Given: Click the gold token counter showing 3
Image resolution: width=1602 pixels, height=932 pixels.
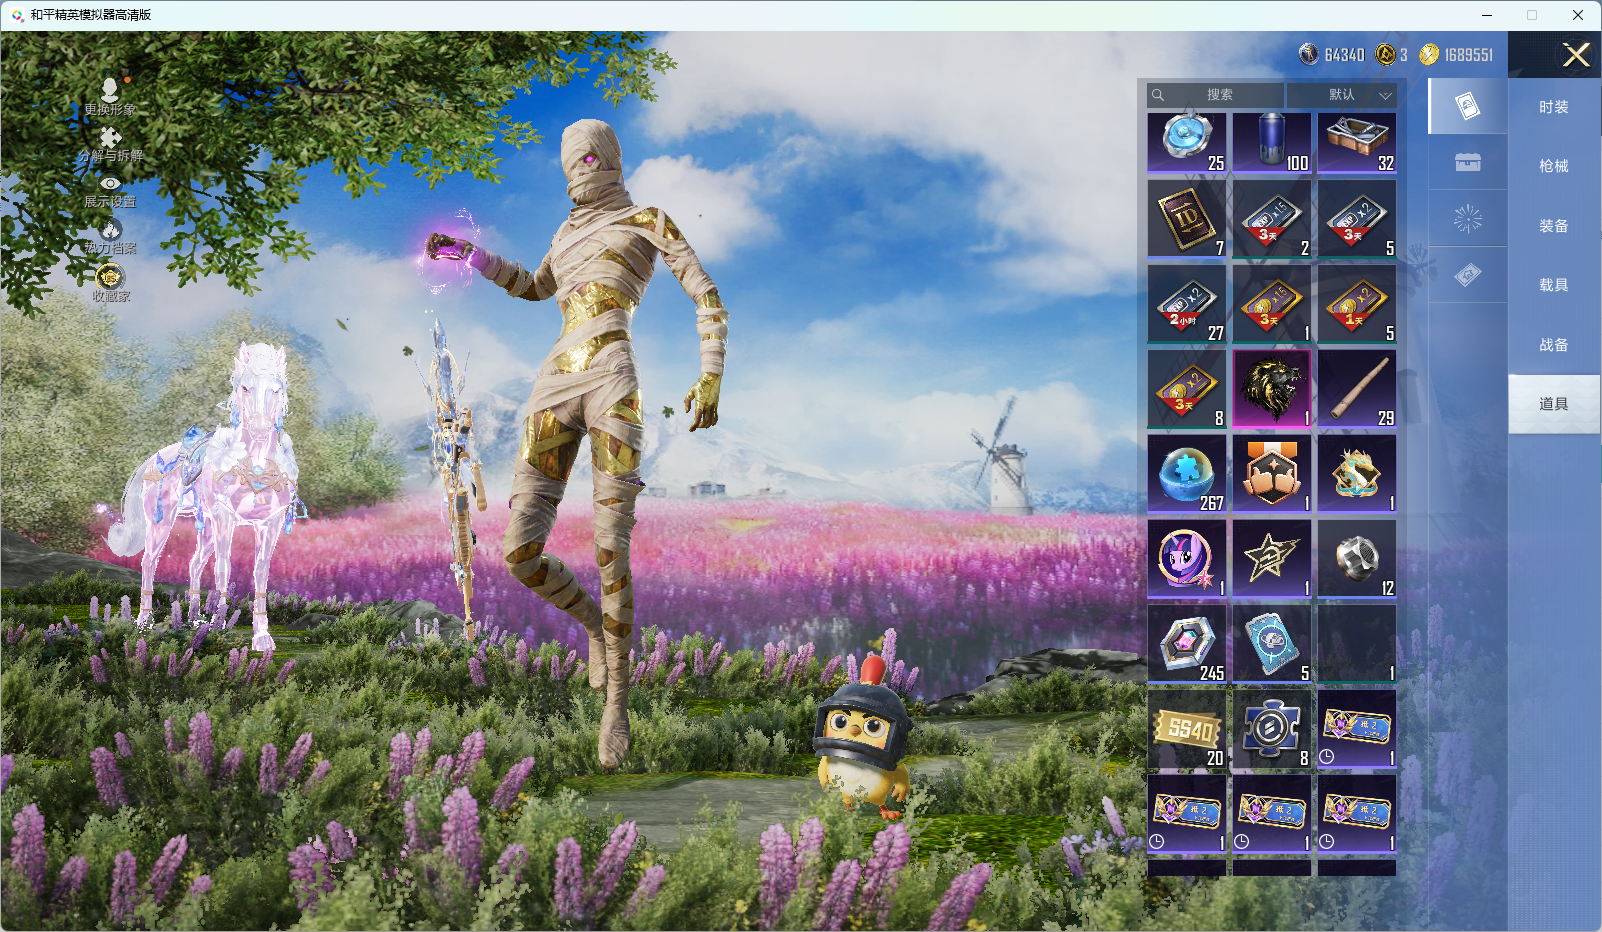Looking at the screenshot, I should 1392,55.
